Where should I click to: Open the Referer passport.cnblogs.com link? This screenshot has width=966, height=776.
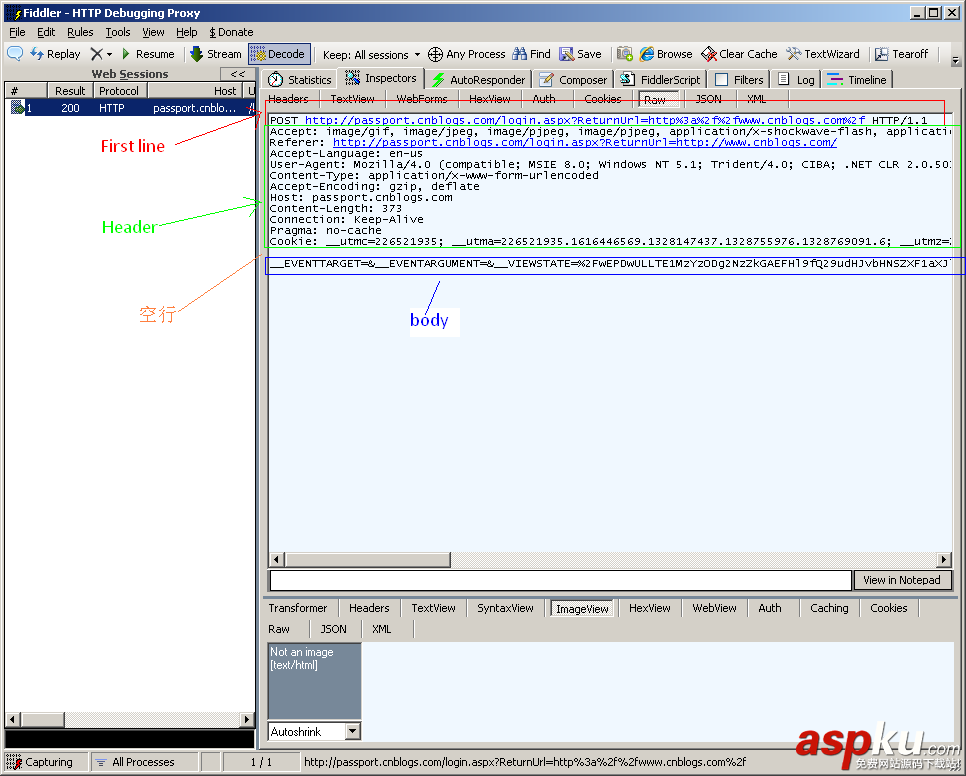[585, 142]
